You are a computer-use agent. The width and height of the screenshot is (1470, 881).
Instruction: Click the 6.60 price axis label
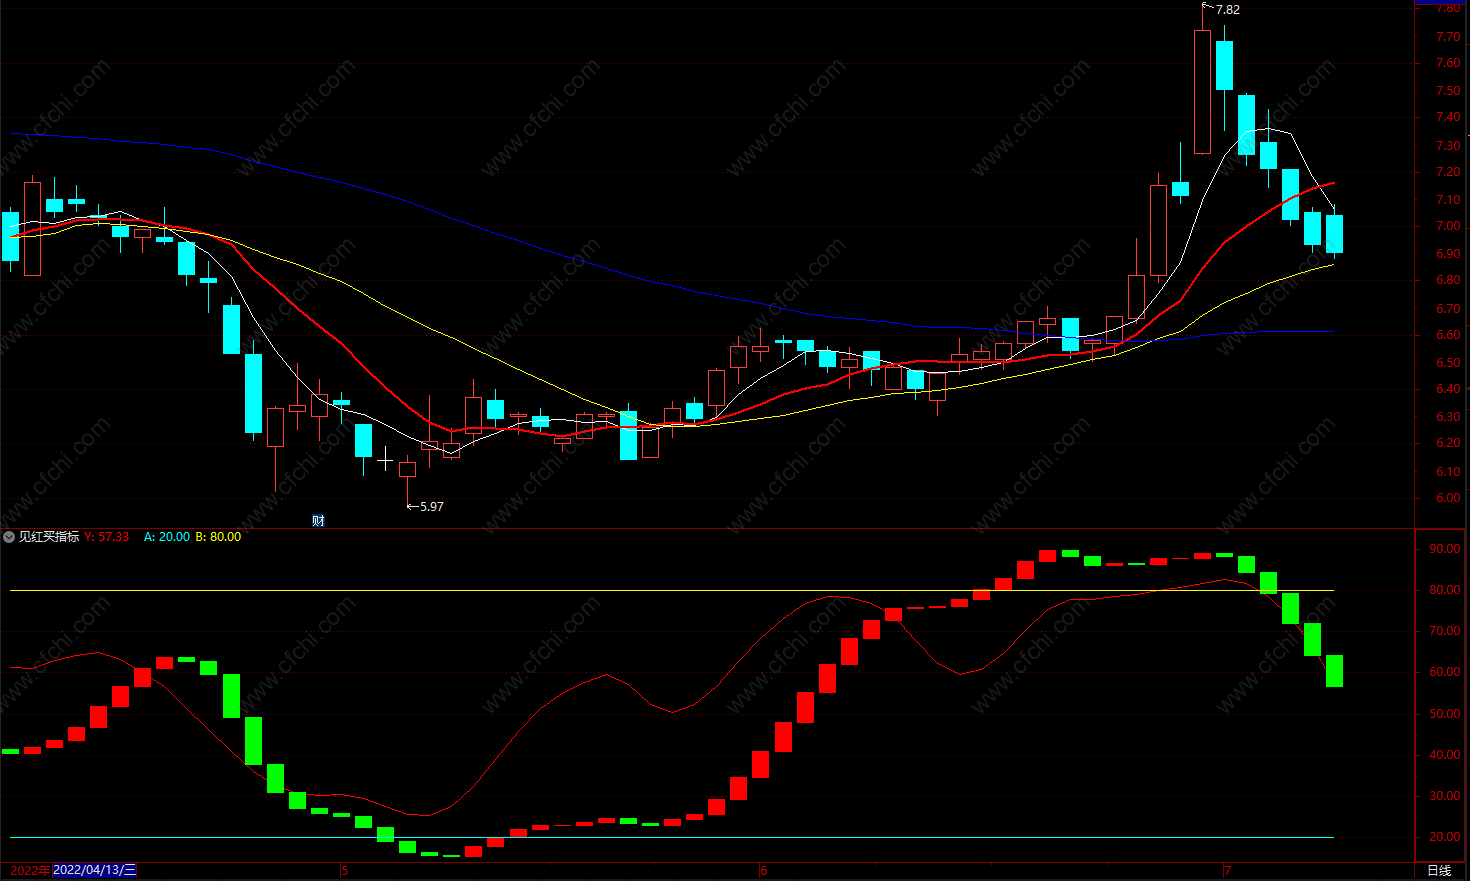pyautogui.click(x=1448, y=336)
